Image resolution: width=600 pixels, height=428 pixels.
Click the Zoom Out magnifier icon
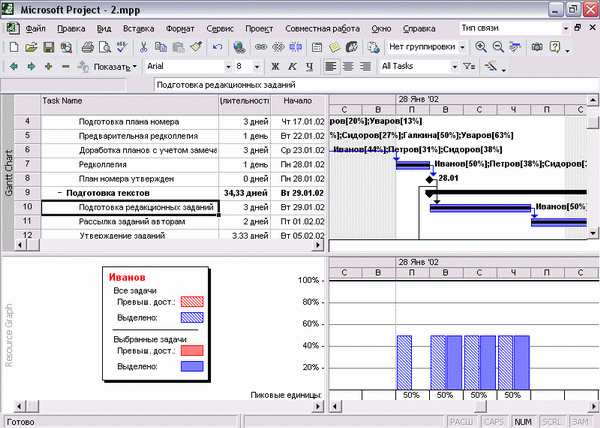tap(498, 47)
